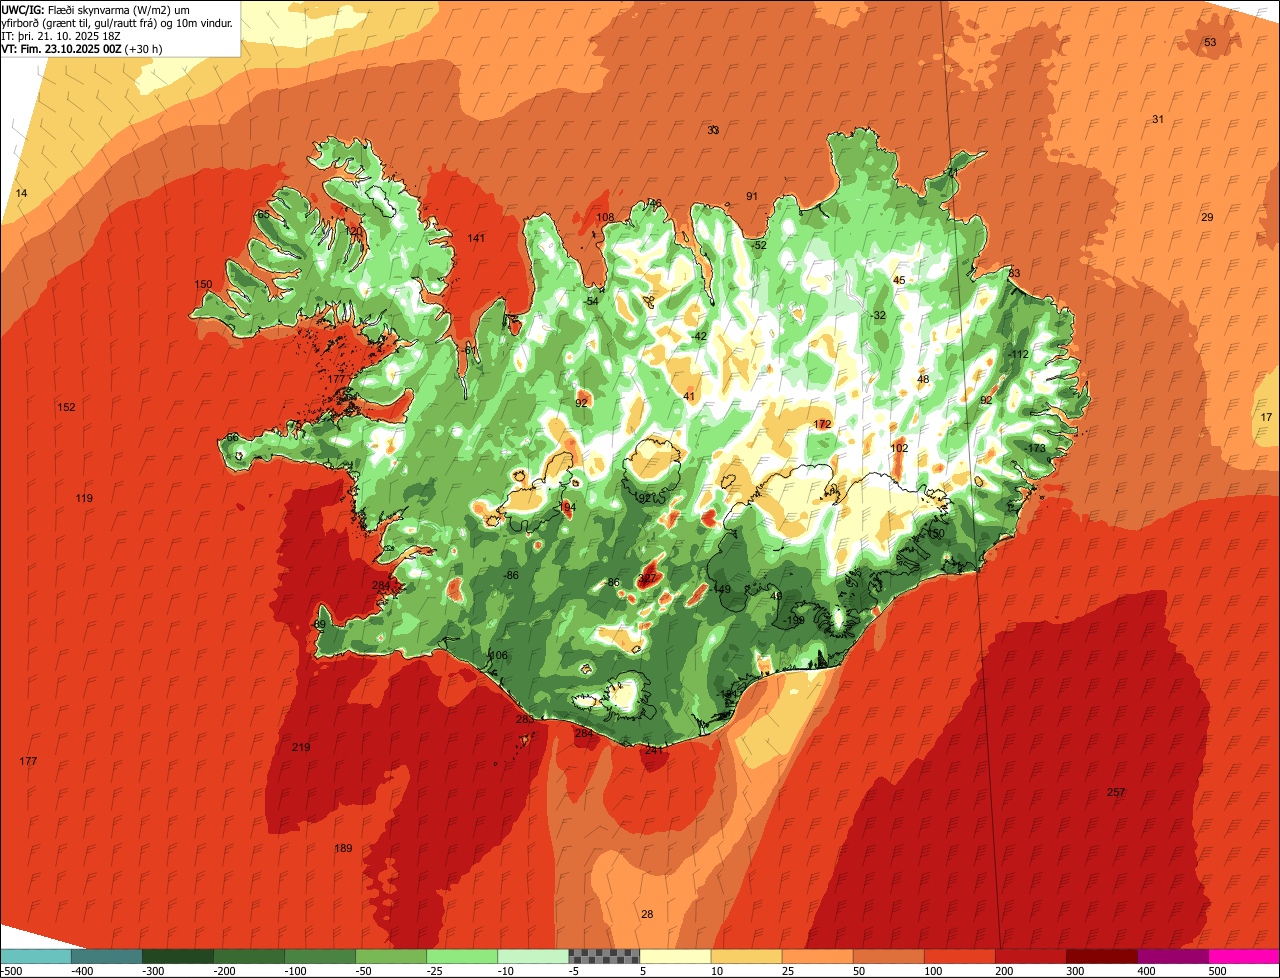
Task: Click the map value "172"
Action: pyautogui.click(x=823, y=424)
